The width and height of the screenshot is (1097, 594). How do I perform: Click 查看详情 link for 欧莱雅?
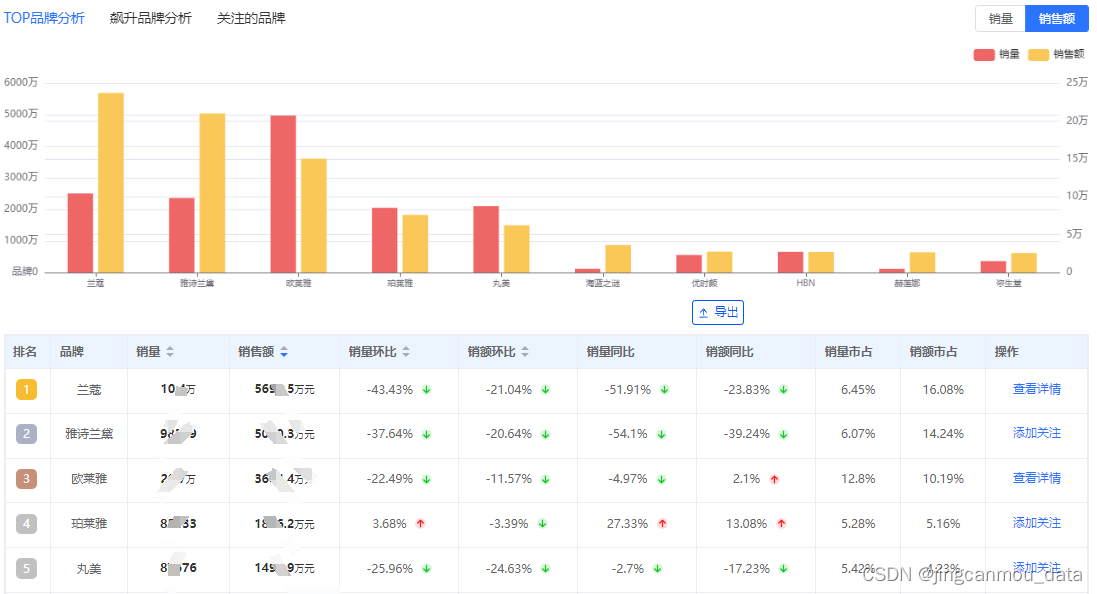[1037, 478]
